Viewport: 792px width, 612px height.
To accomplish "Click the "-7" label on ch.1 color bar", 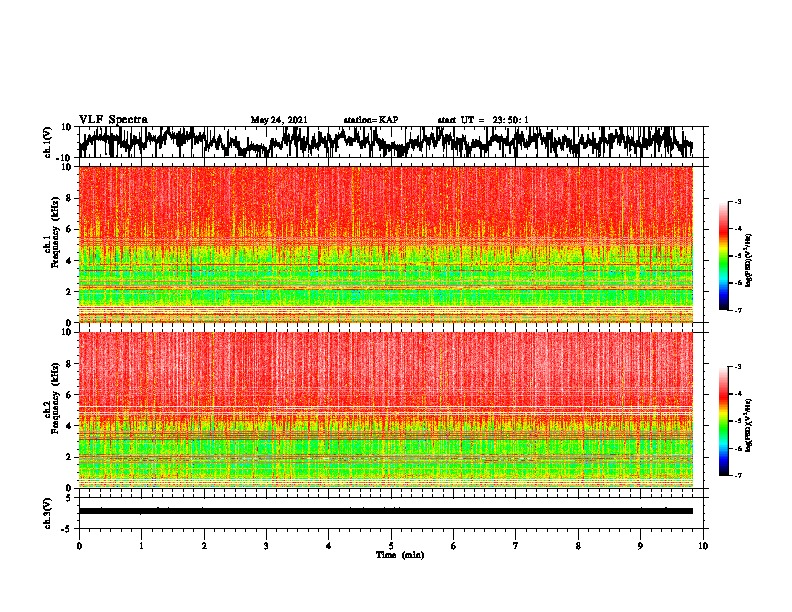I will click(x=737, y=310).
